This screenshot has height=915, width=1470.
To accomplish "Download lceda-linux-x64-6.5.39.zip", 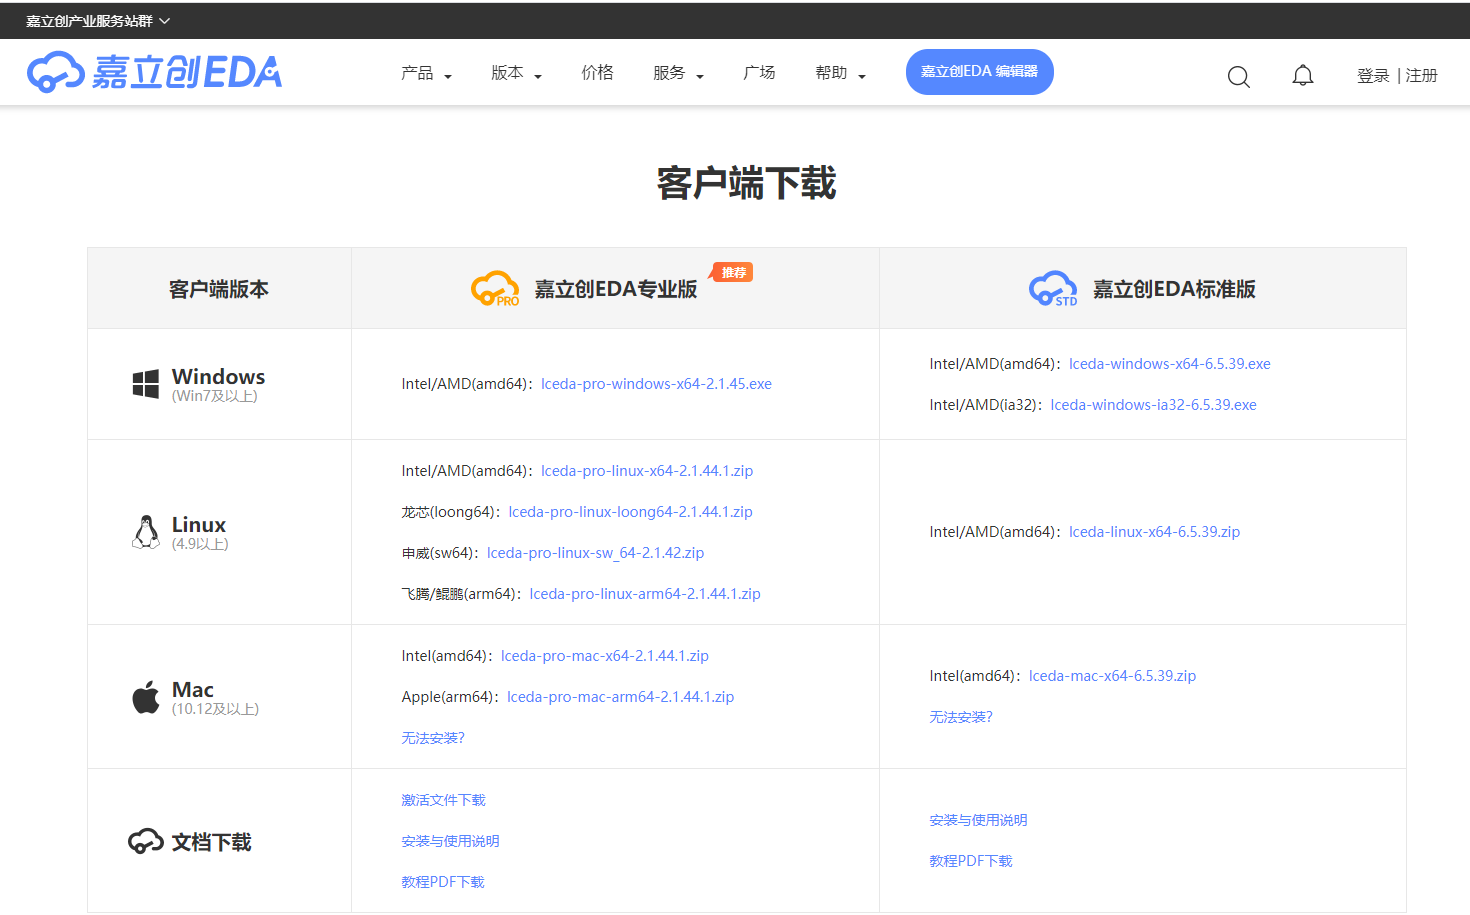I will pyautogui.click(x=1154, y=532).
